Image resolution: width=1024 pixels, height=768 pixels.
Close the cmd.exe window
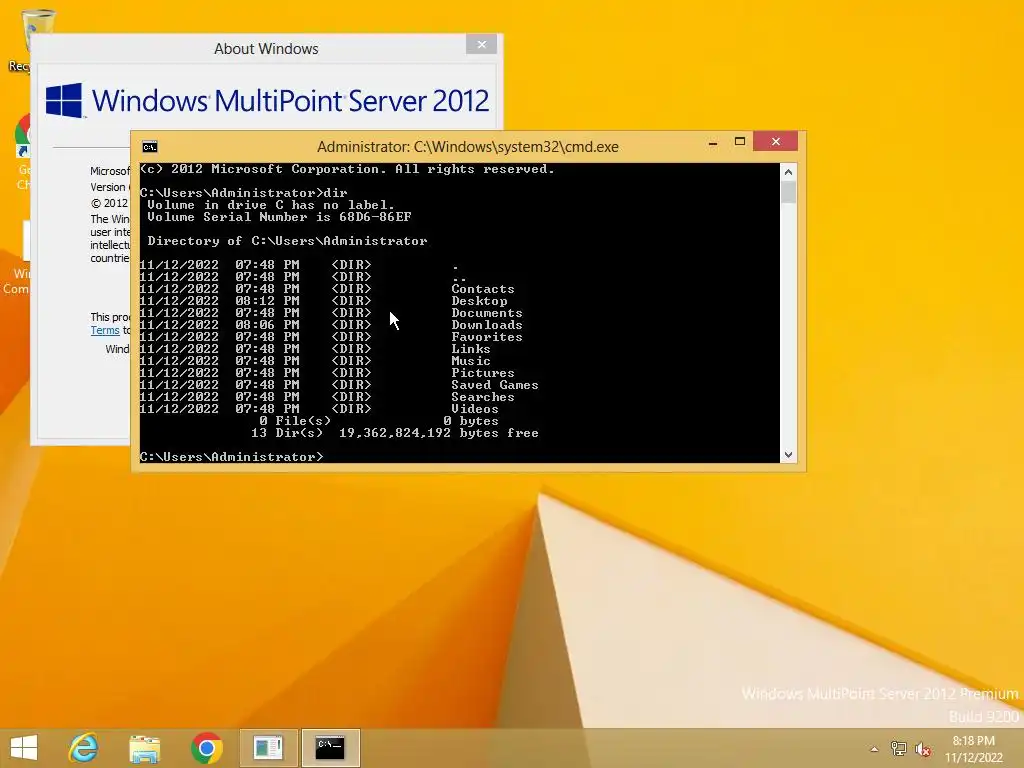point(775,141)
